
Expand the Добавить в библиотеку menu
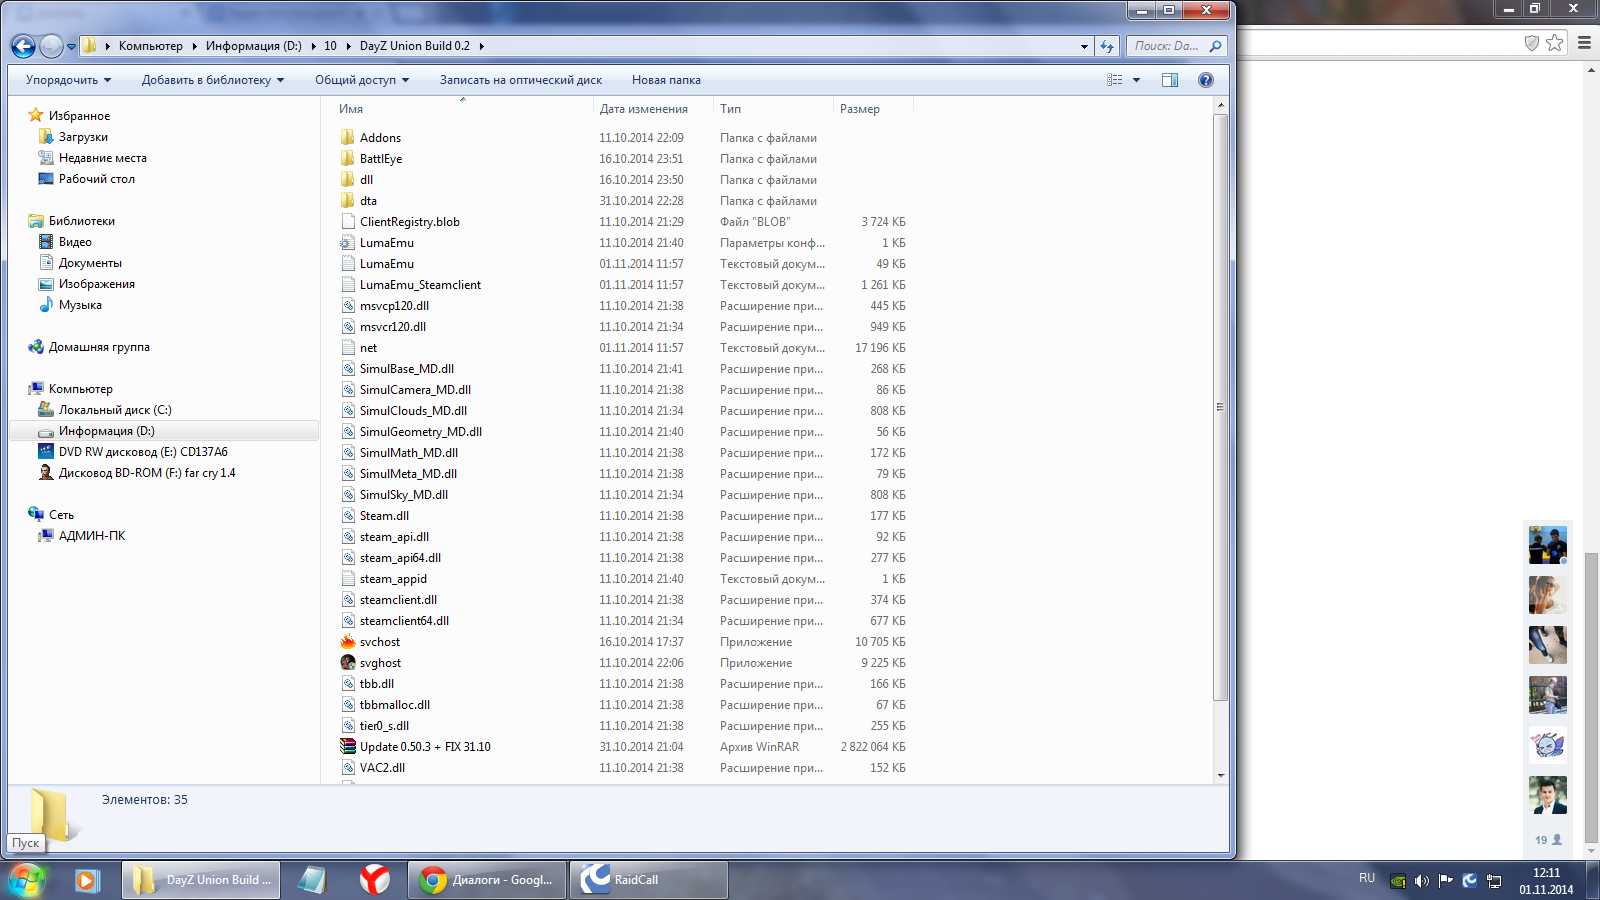pyautogui.click(x=213, y=80)
